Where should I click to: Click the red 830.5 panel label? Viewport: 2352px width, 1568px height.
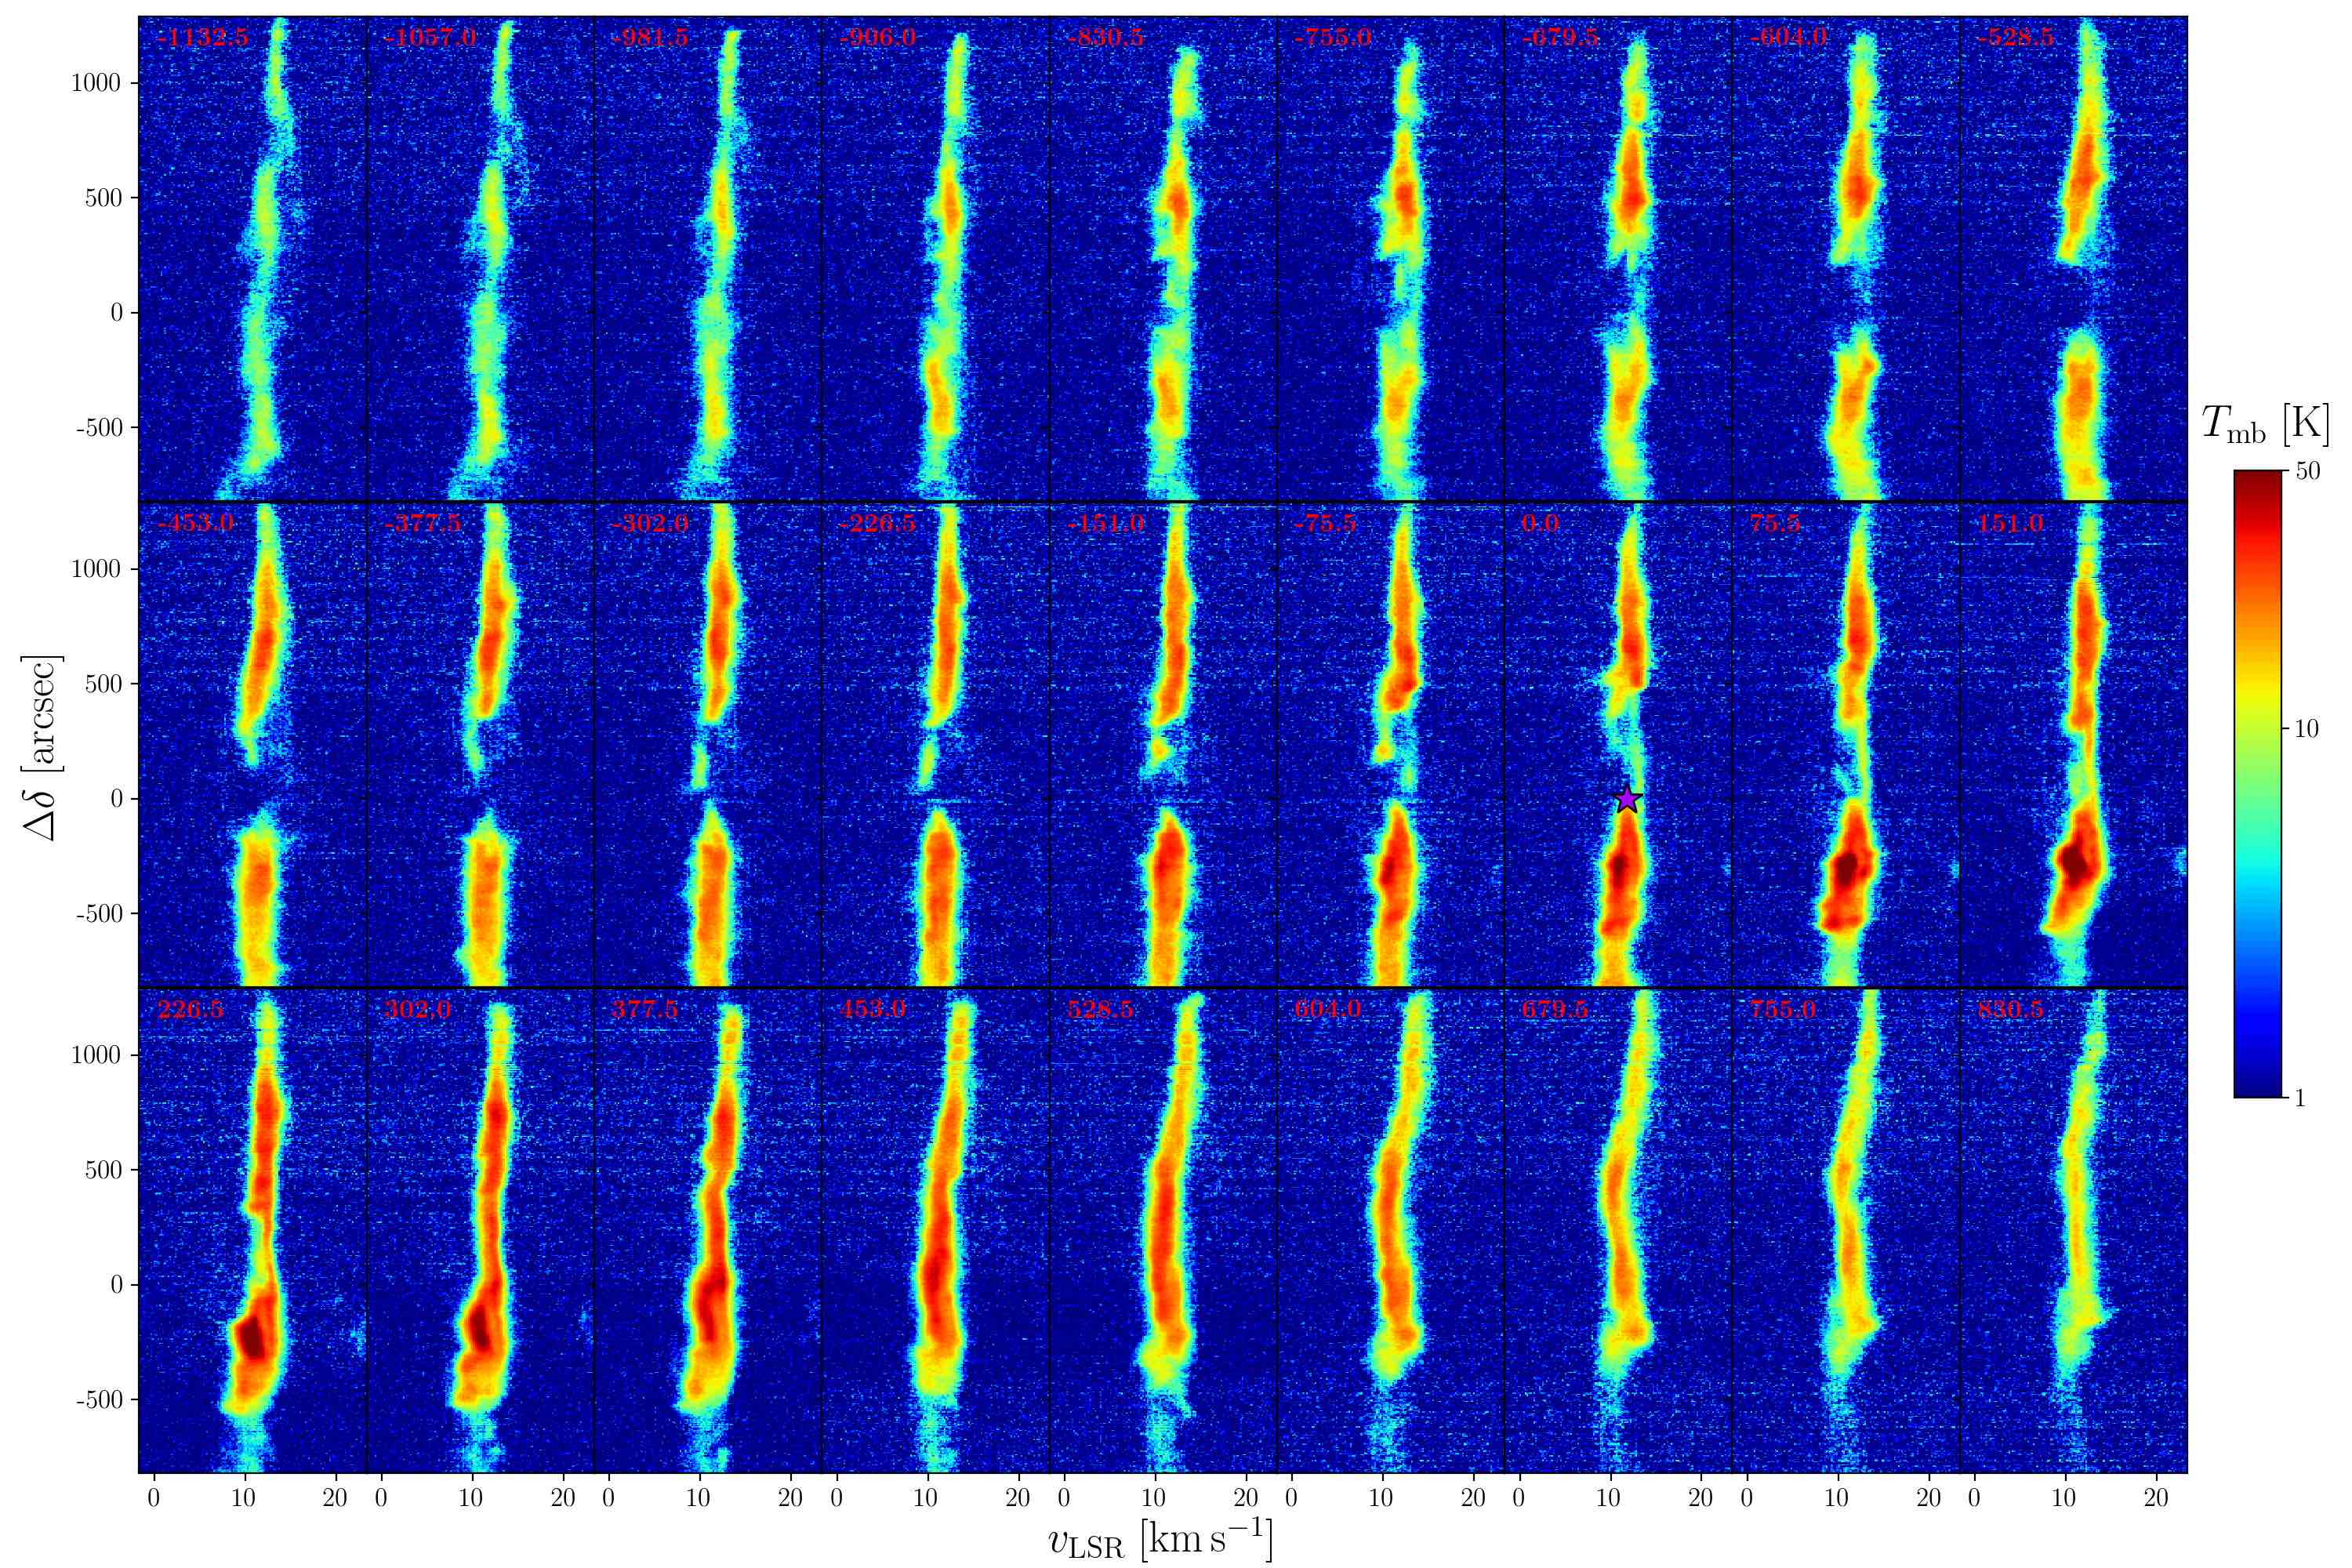click(2010, 1010)
